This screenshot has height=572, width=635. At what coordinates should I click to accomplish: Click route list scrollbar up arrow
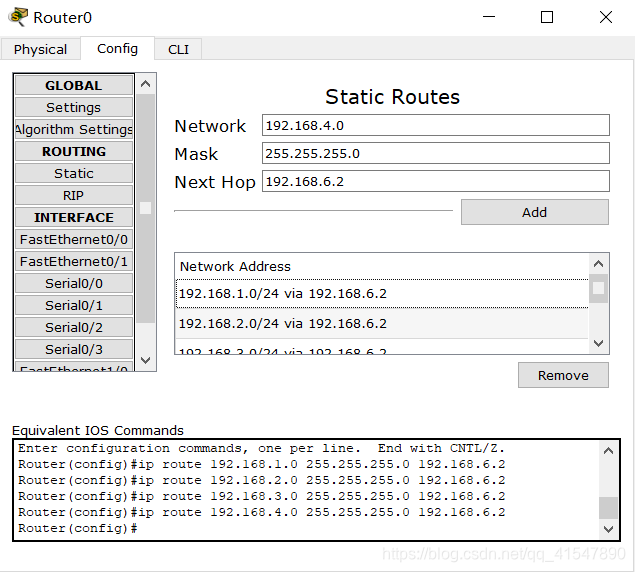point(598,264)
